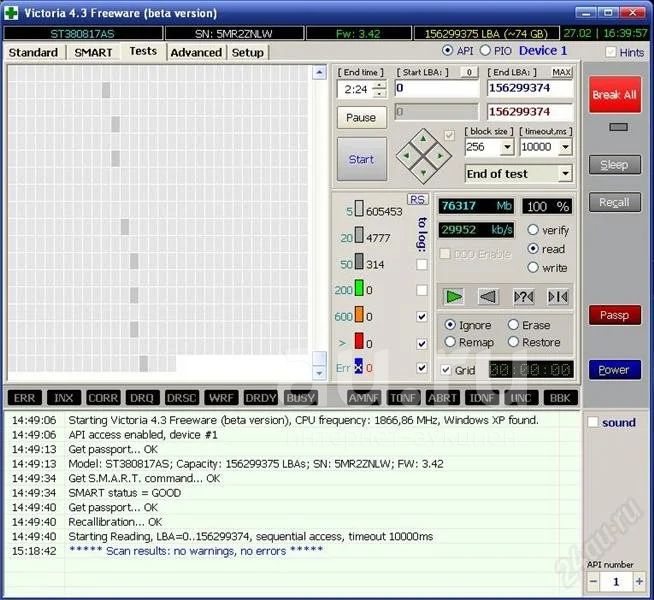Click the IDNF error indicator
This screenshot has width=654, height=600.
coord(482,398)
